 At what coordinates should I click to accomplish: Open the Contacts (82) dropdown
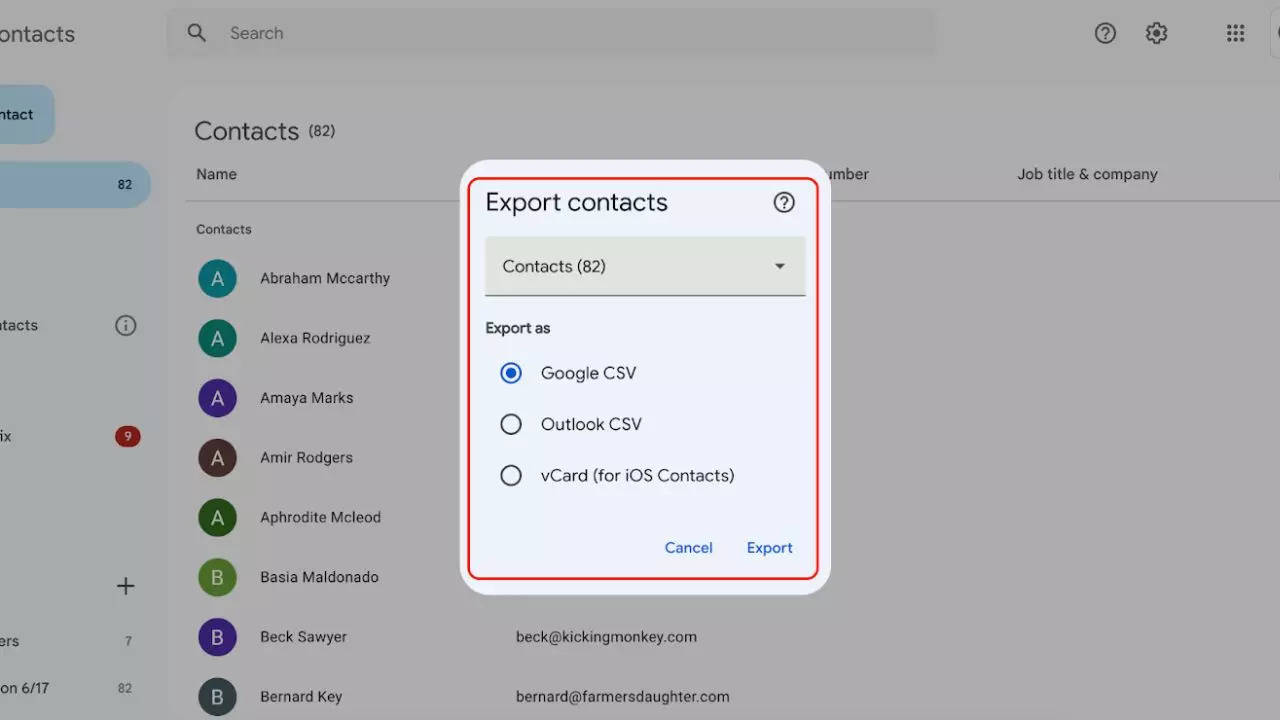tap(645, 266)
